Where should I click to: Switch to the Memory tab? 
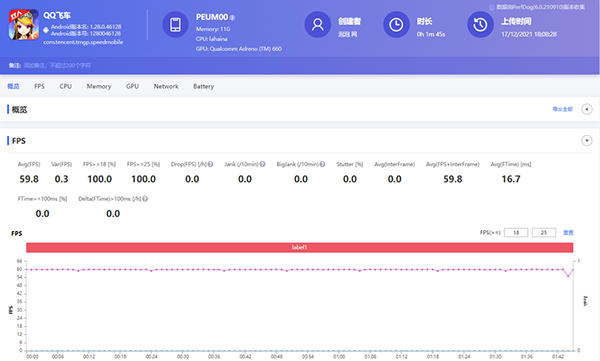(99, 87)
